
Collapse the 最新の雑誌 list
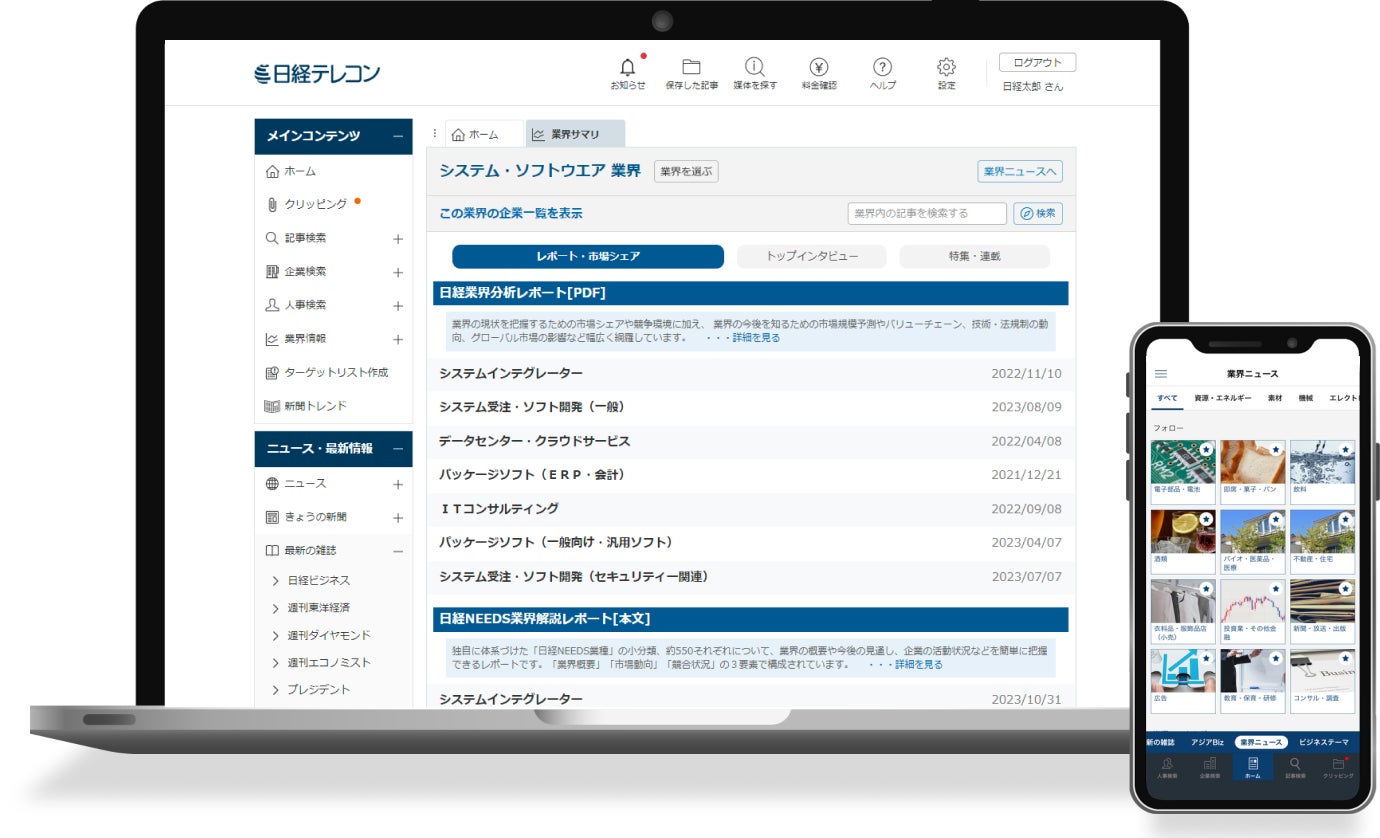click(x=398, y=551)
